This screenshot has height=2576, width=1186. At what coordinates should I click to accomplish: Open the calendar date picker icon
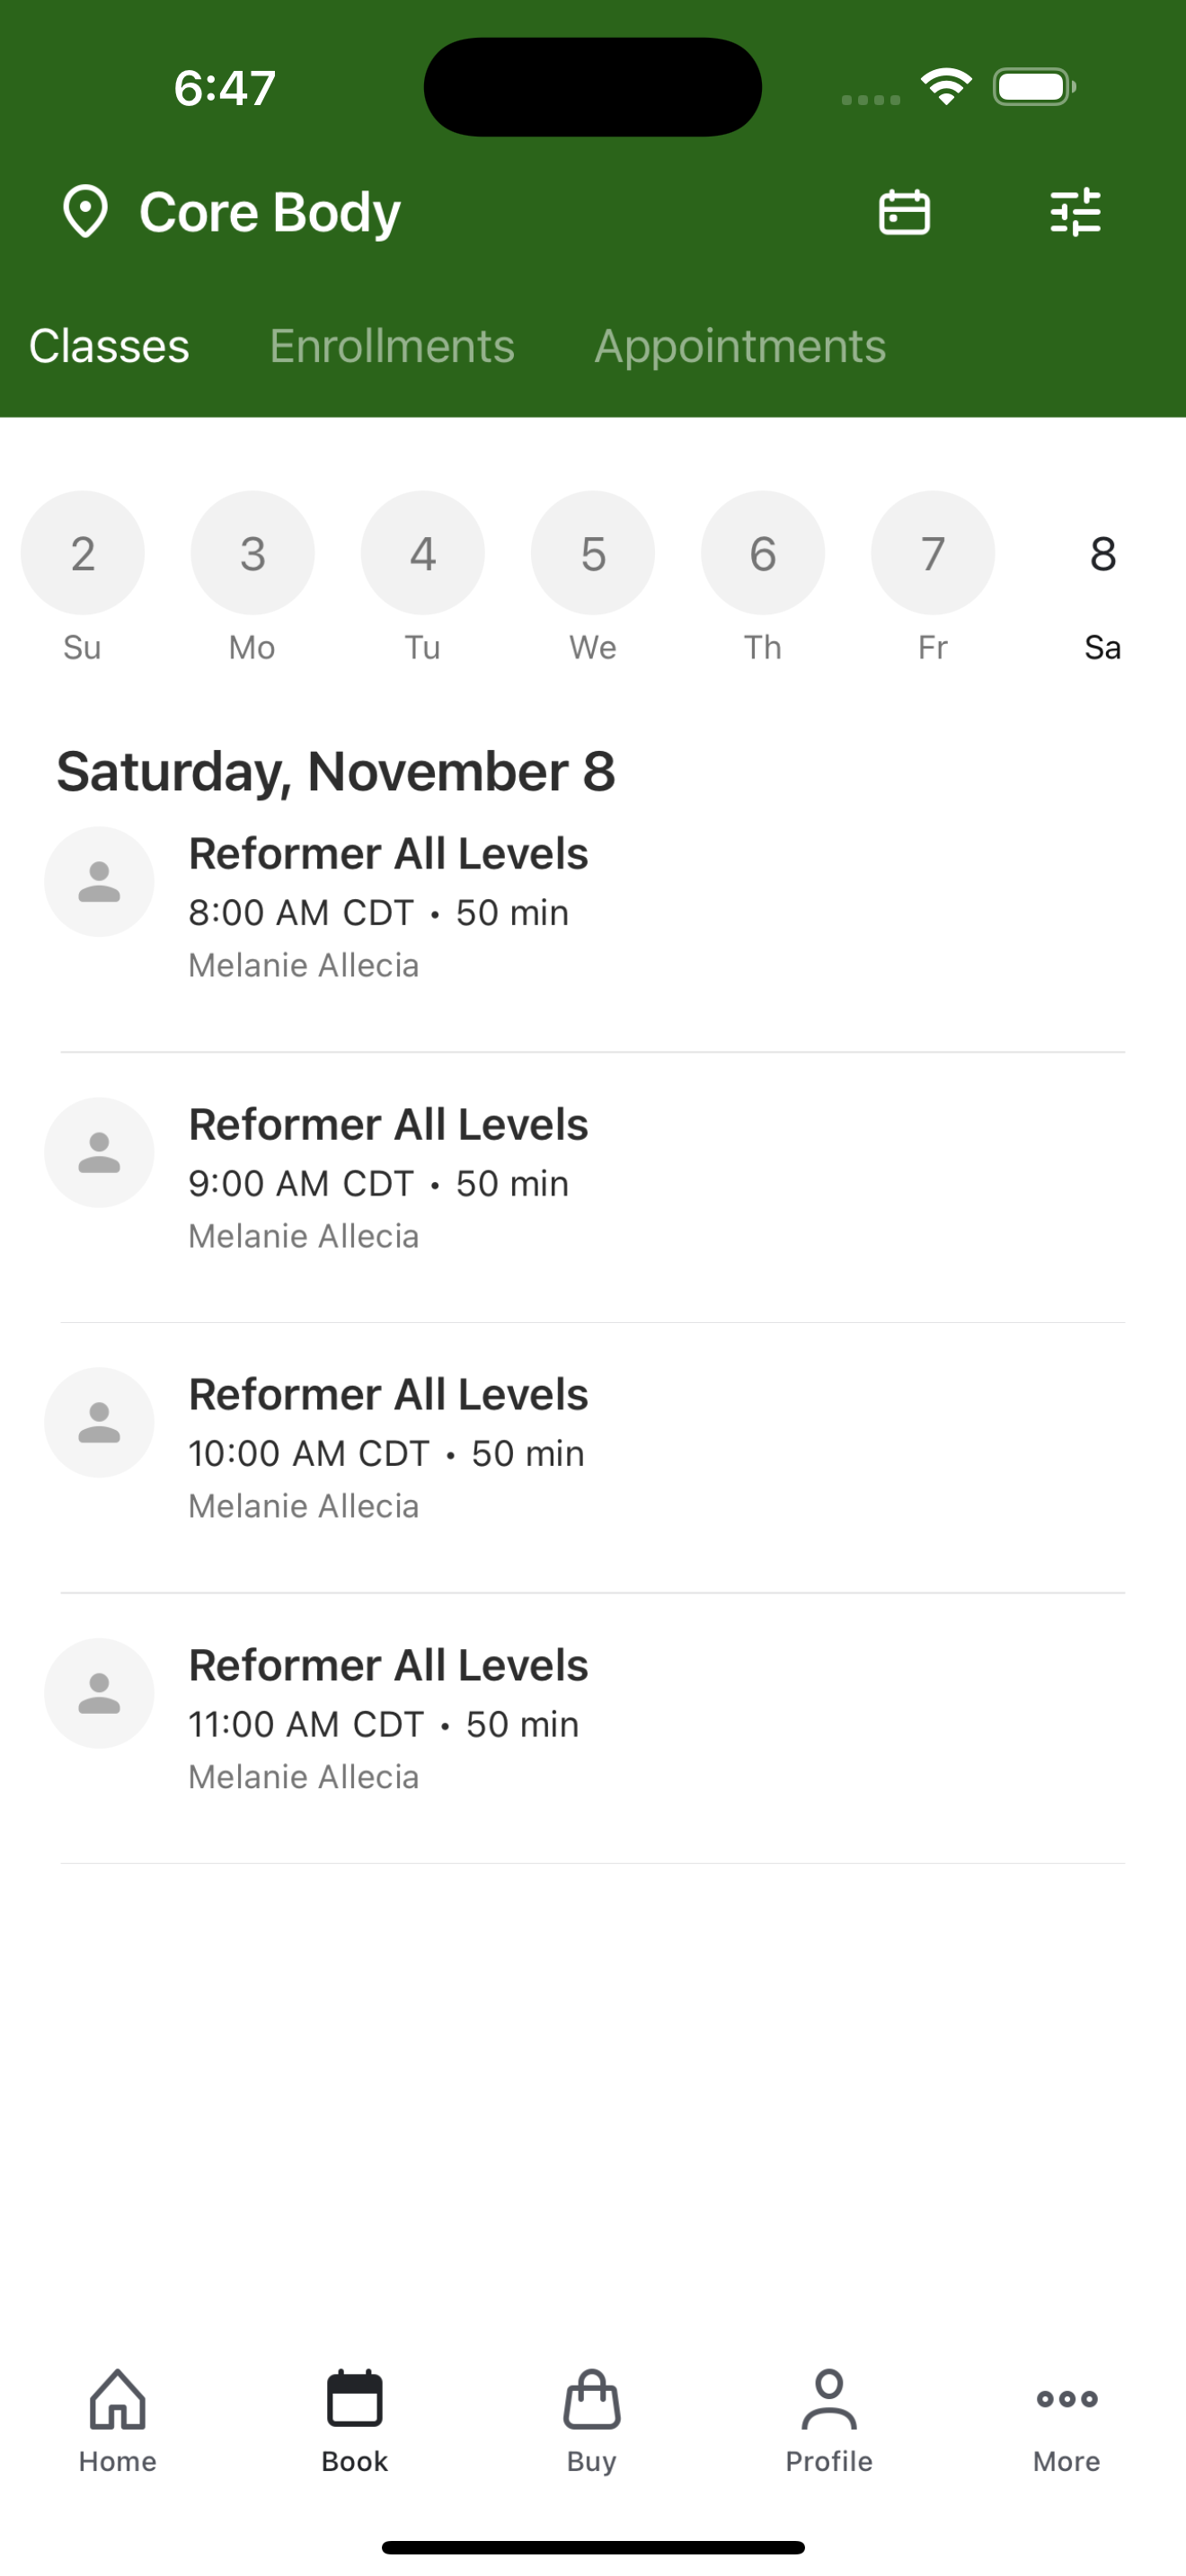pos(904,212)
